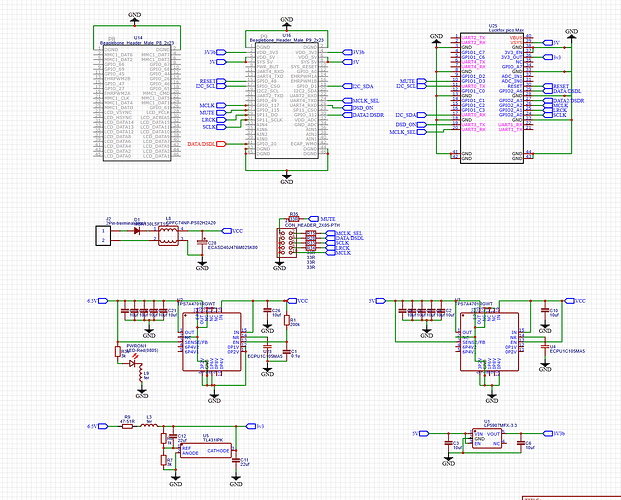Click the GND symbol at U25 top left

pos(436,39)
